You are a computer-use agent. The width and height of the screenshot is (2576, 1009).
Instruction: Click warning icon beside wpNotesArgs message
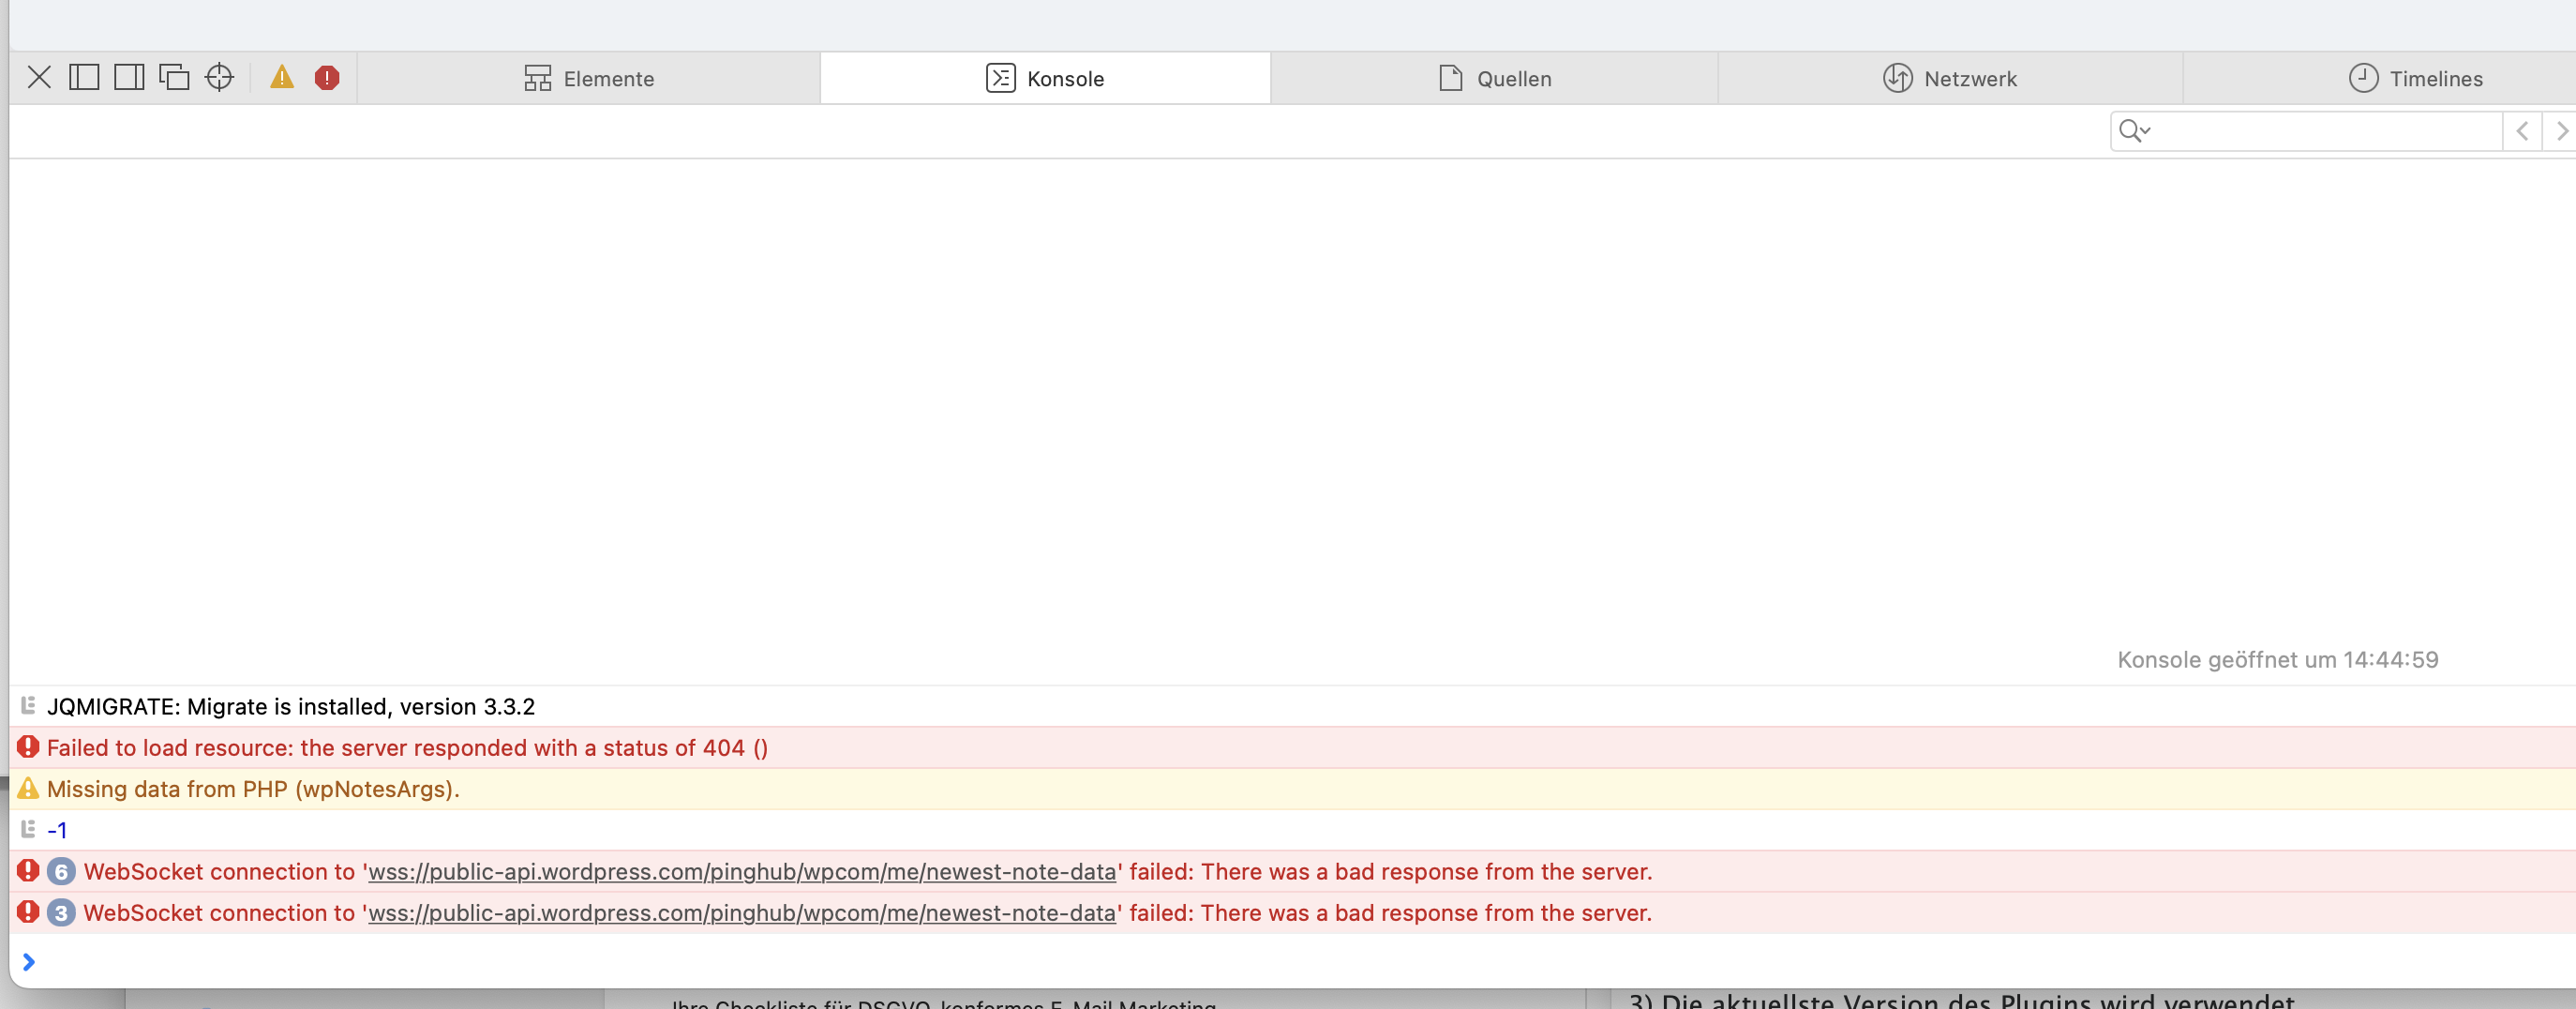pyautogui.click(x=28, y=788)
